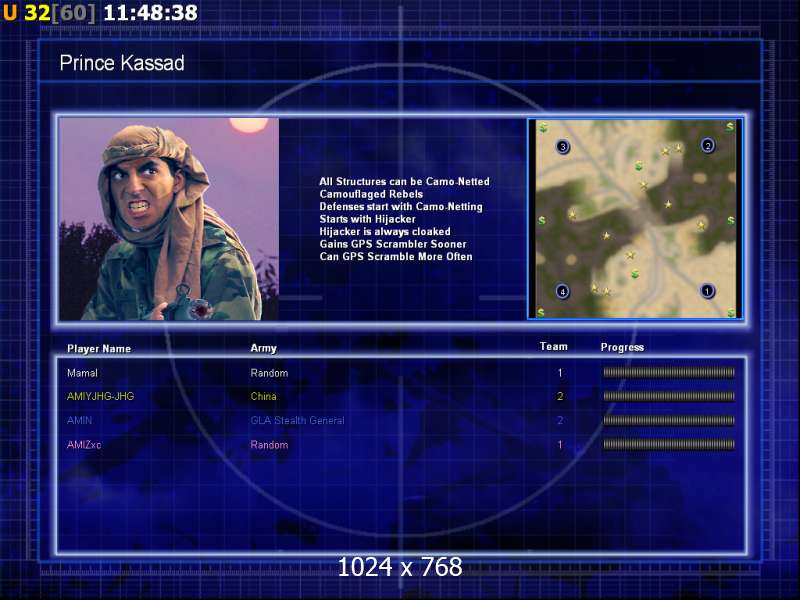This screenshot has width=800, height=600.
Task: Click 'Starts with Hijacker' text
Action: tap(367, 219)
